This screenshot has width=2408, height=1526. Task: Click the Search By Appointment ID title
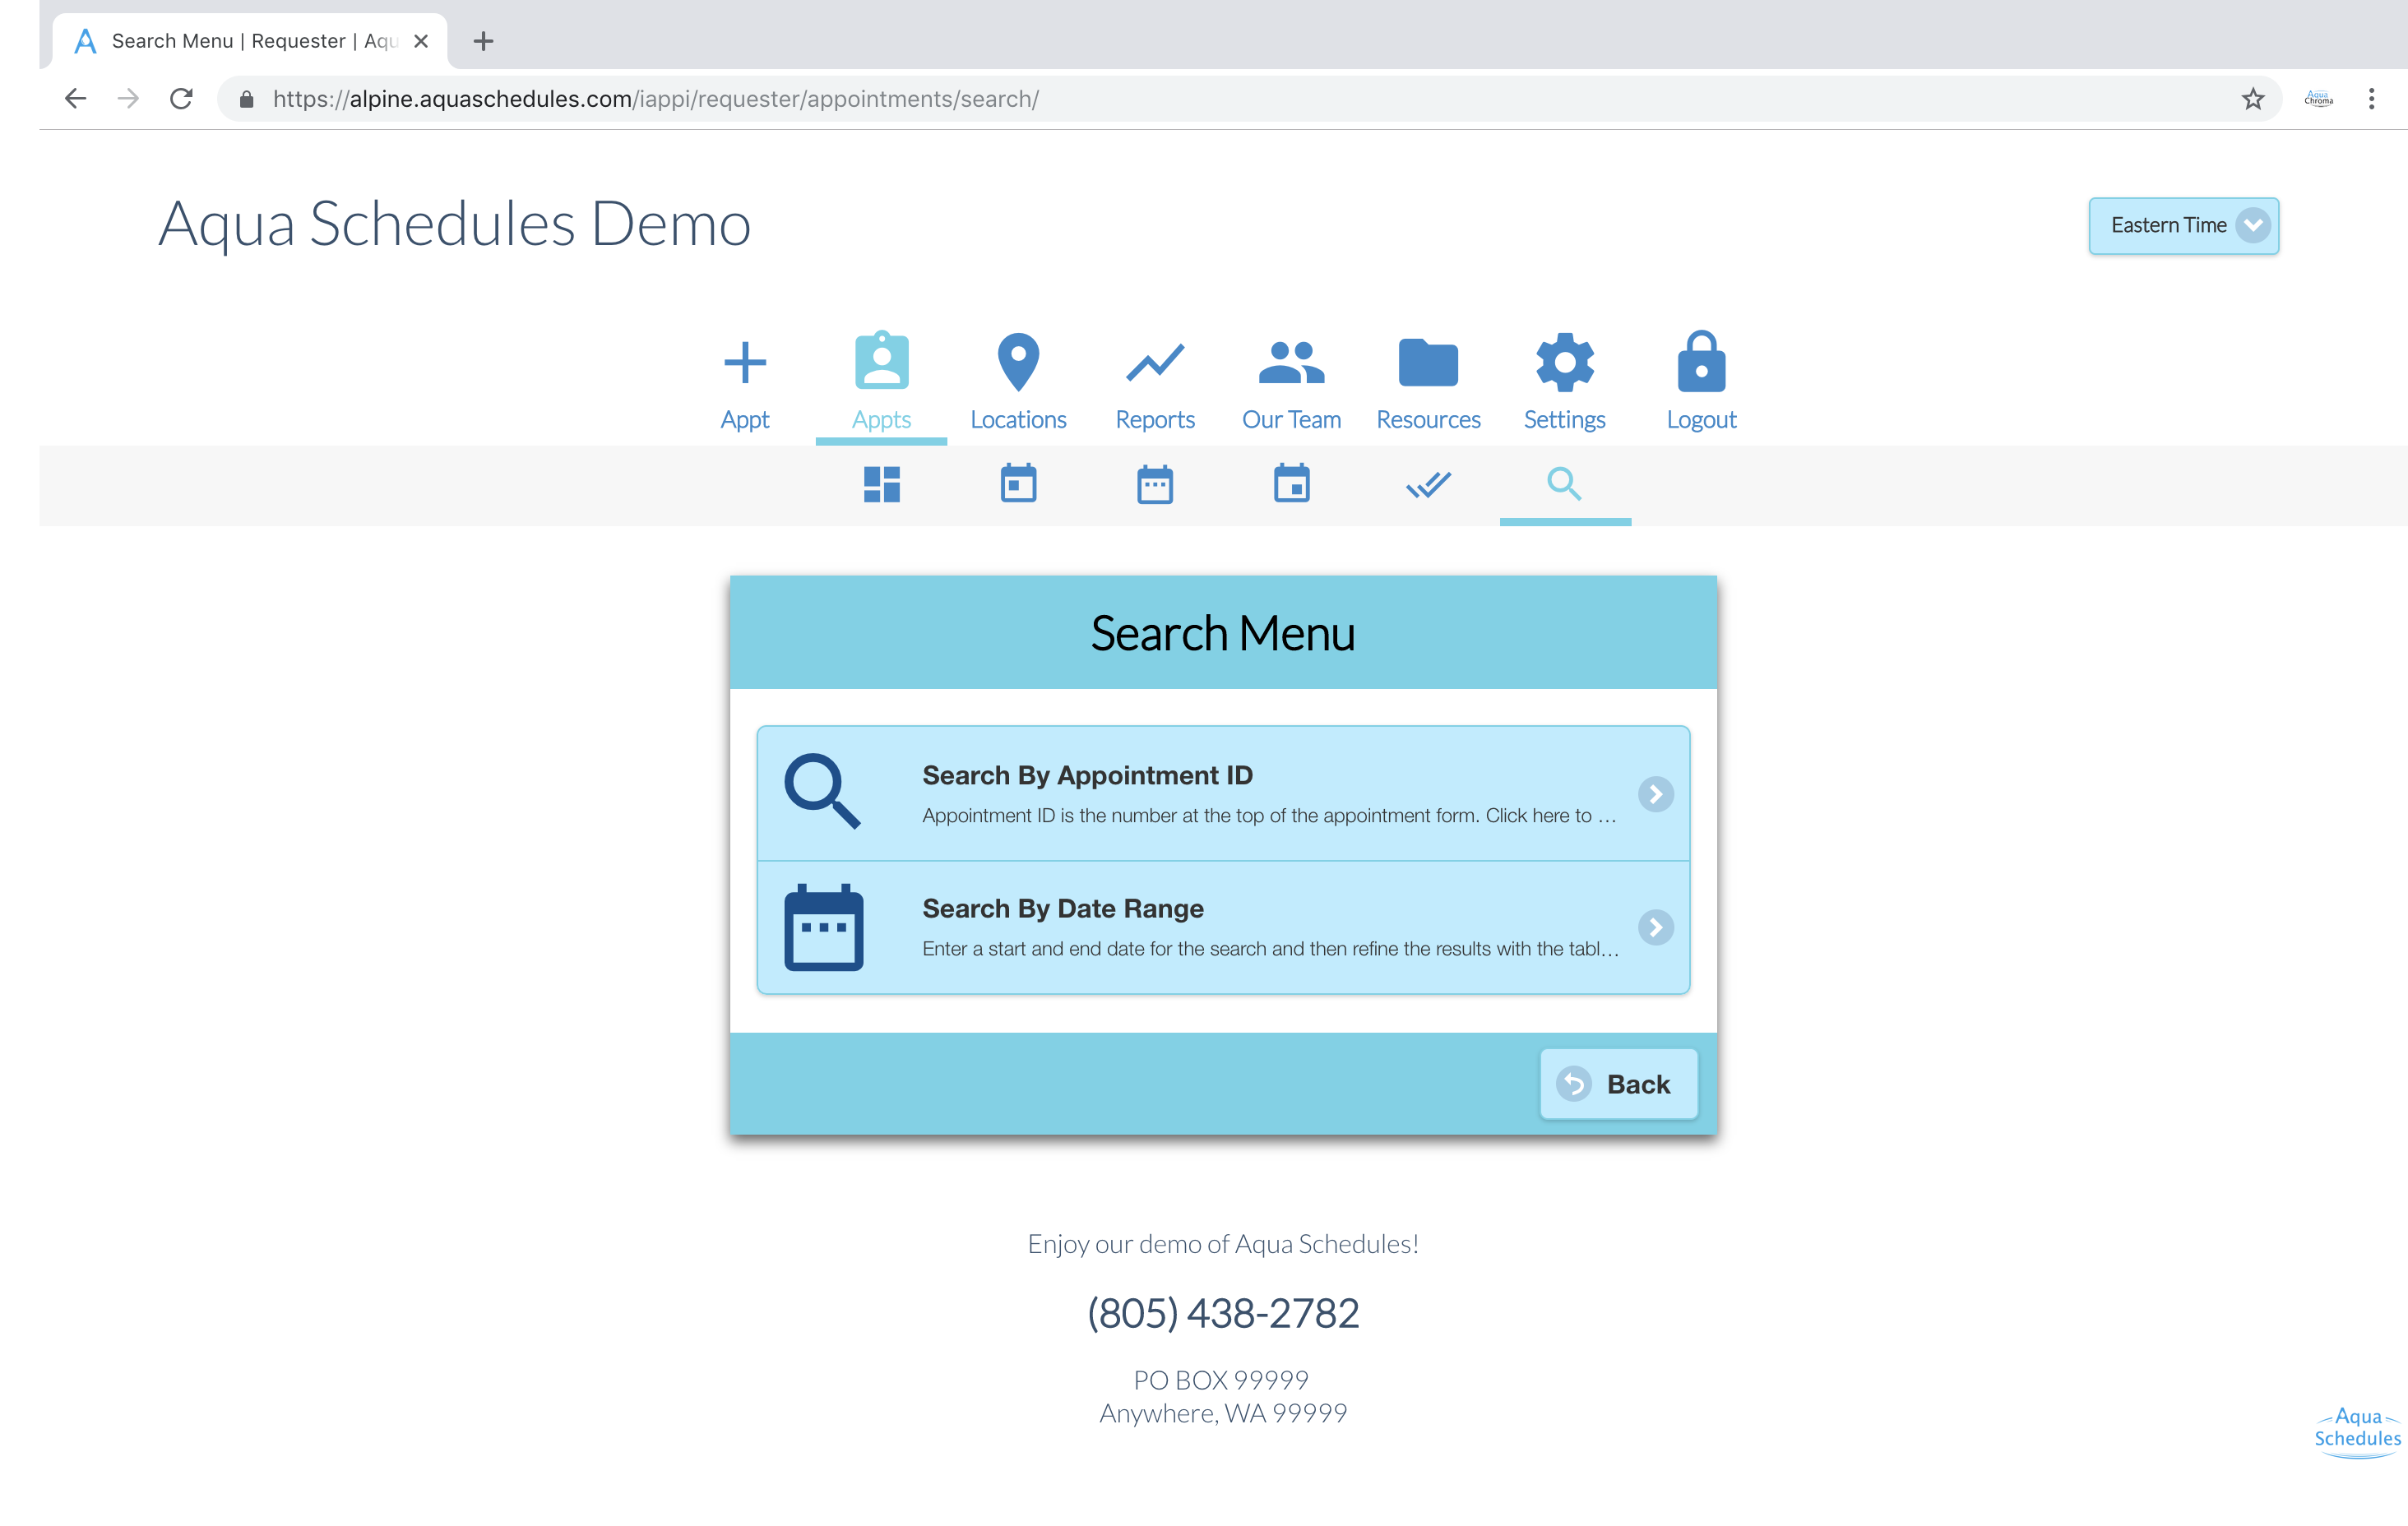[x=1087, y=775]
